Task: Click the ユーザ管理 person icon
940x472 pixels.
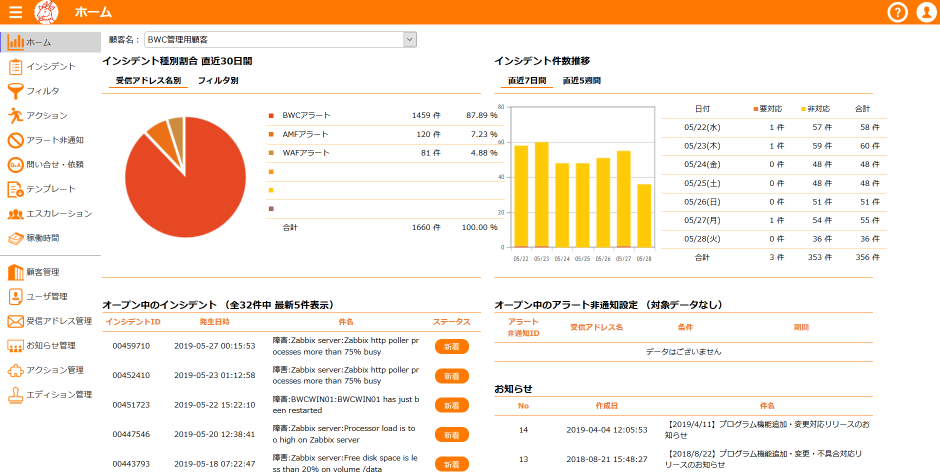Action: (x=16, y=296)
